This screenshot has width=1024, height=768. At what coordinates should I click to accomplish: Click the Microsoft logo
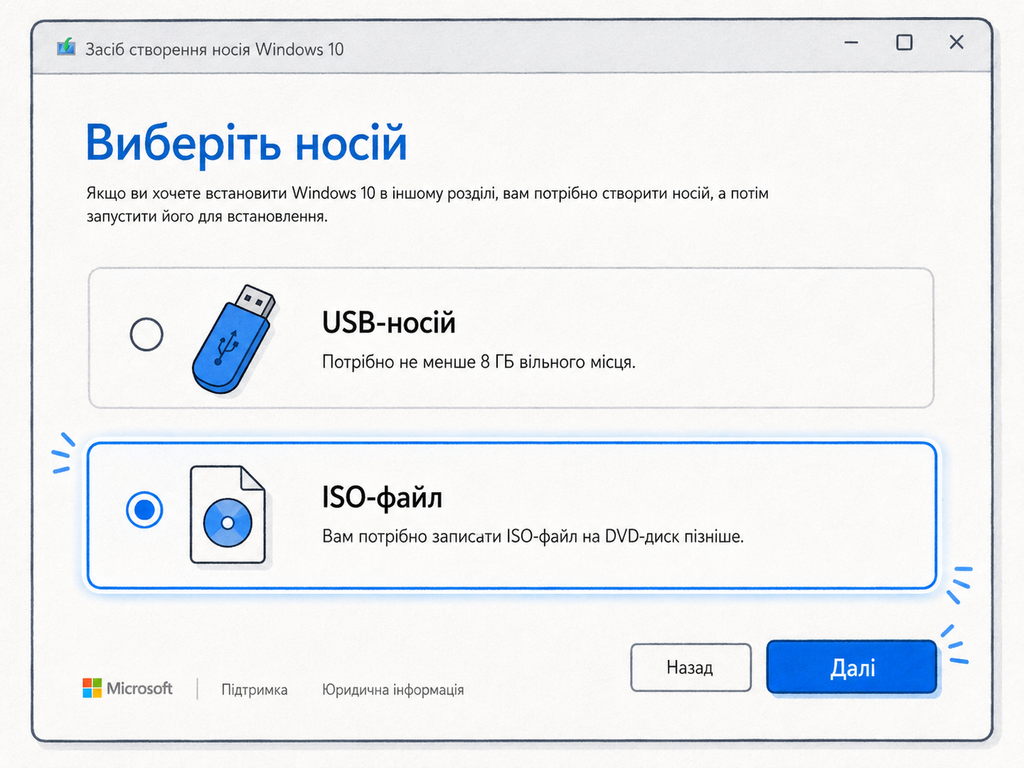point(127,688)
